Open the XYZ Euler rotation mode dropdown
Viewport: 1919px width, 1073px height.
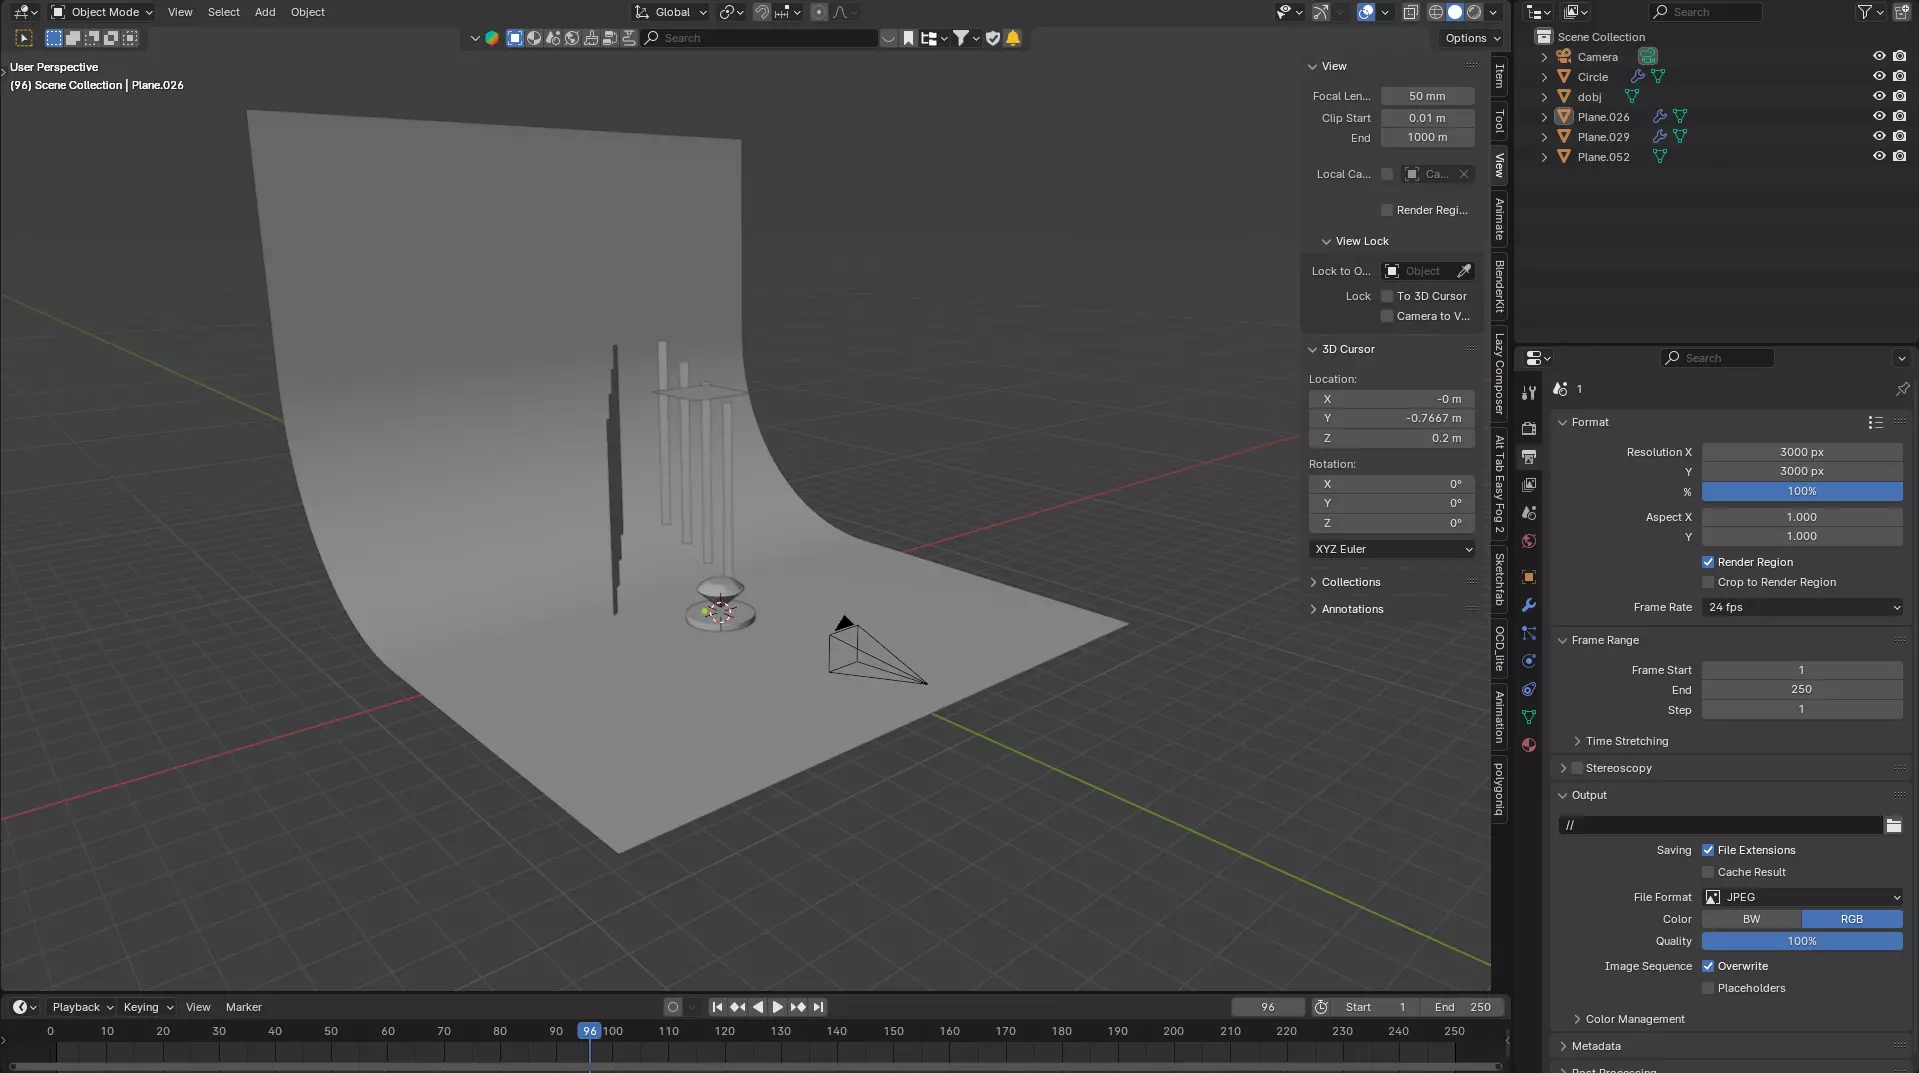click(x=1392, y=549)
